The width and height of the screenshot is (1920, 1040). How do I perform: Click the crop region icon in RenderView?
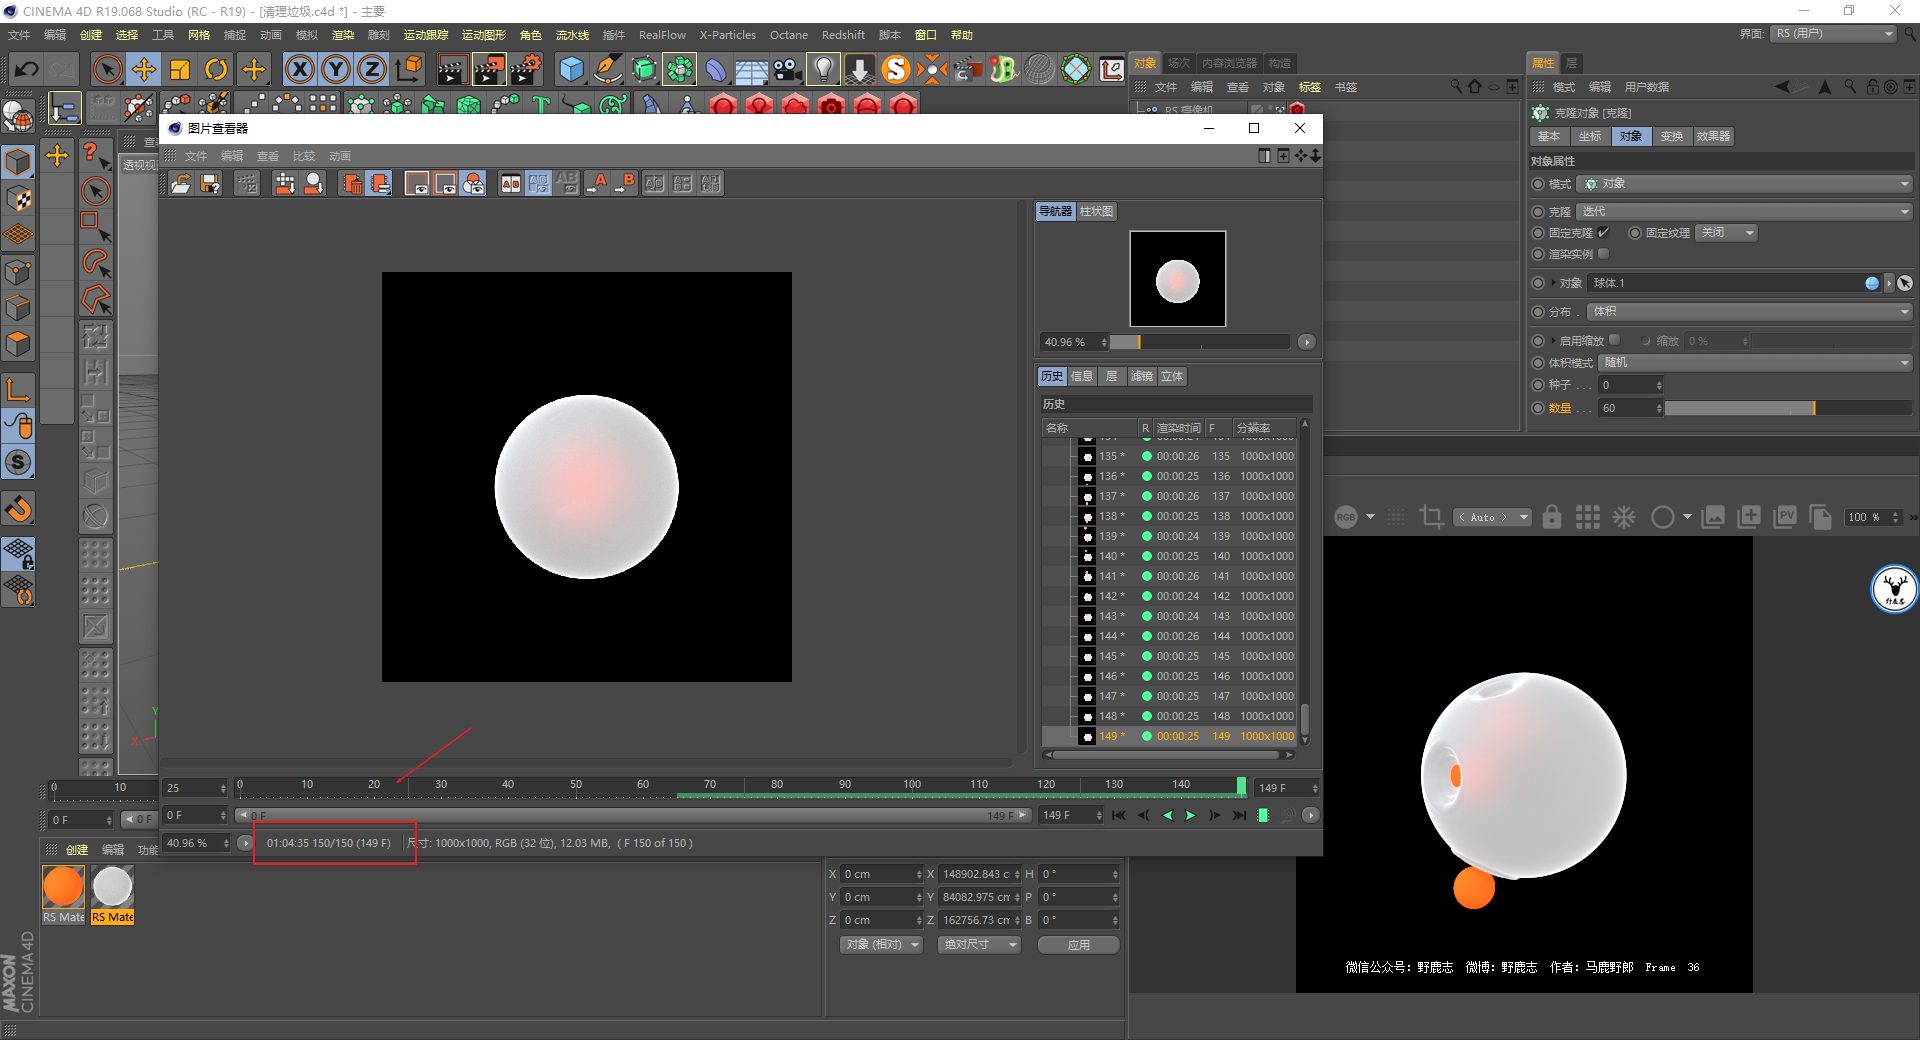tap(1431, 517)
